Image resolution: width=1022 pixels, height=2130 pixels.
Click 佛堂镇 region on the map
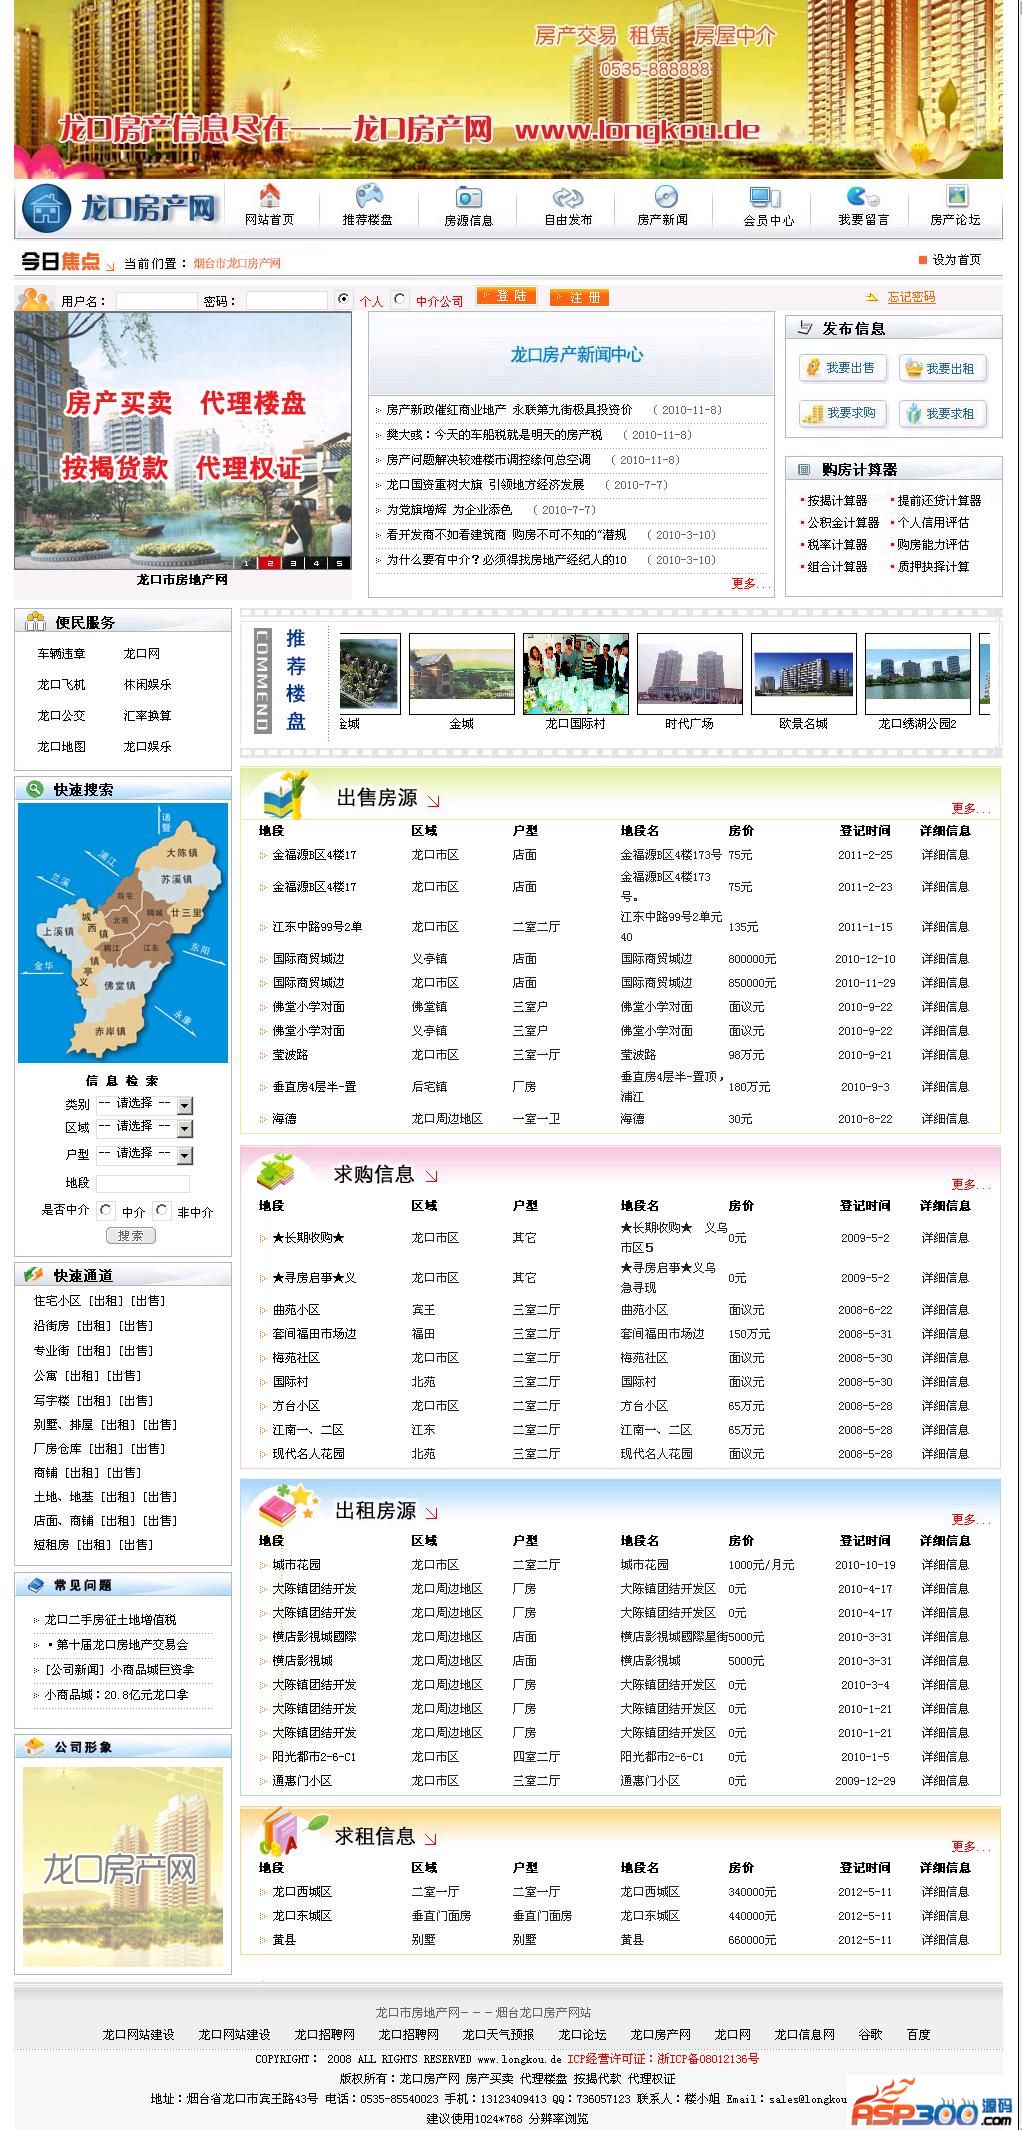[119, 985]
